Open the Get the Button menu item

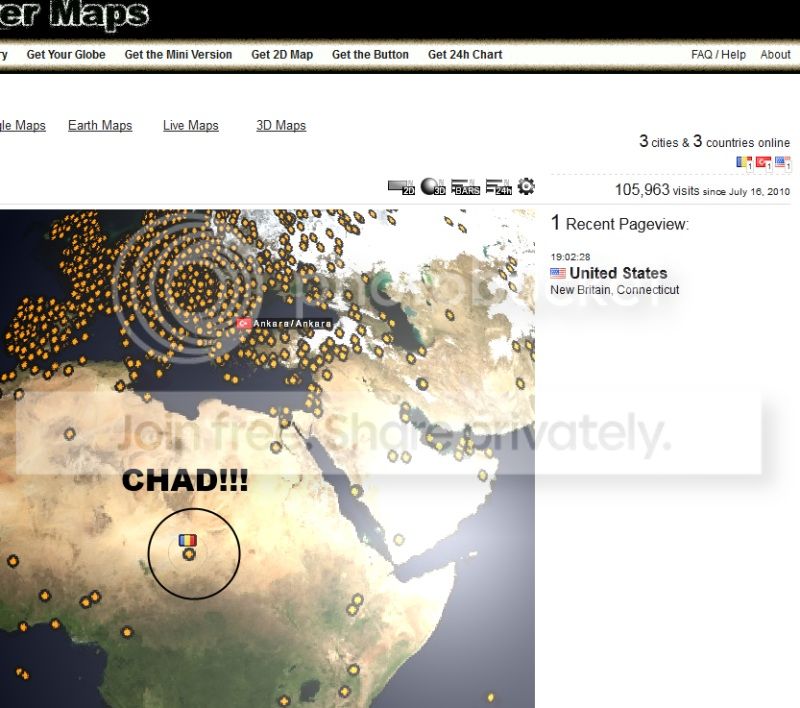click(x=370, y=55)
